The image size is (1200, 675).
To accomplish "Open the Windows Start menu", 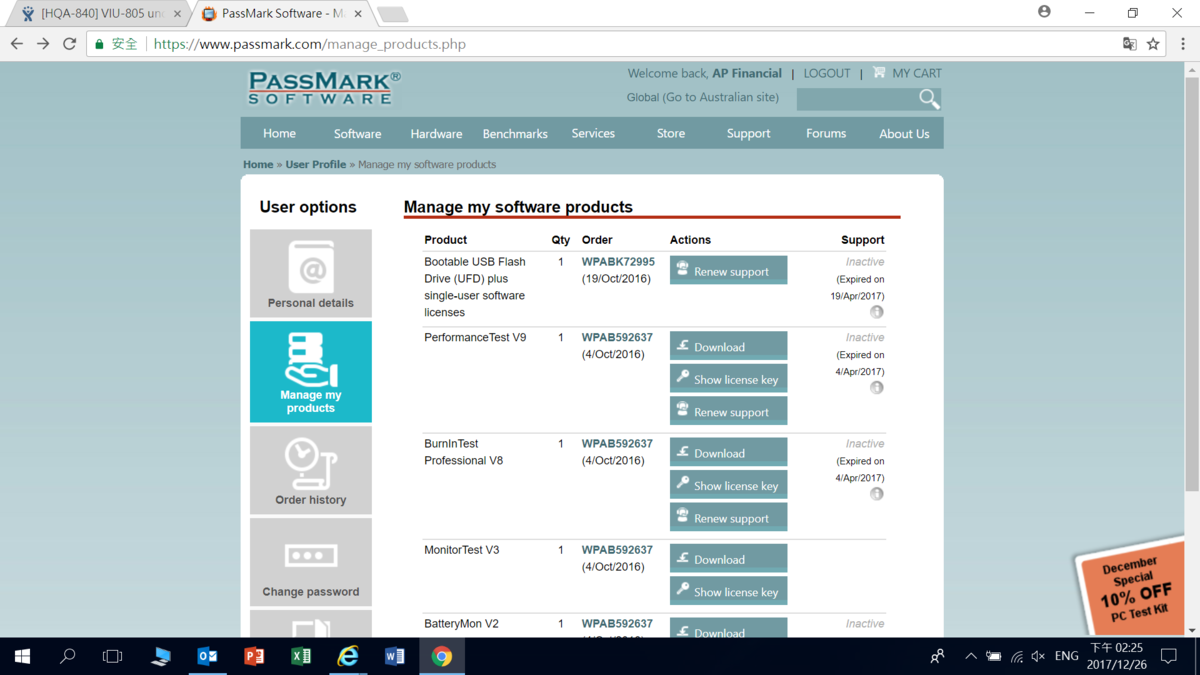I will pyautogui.click(x=22, y=656).
